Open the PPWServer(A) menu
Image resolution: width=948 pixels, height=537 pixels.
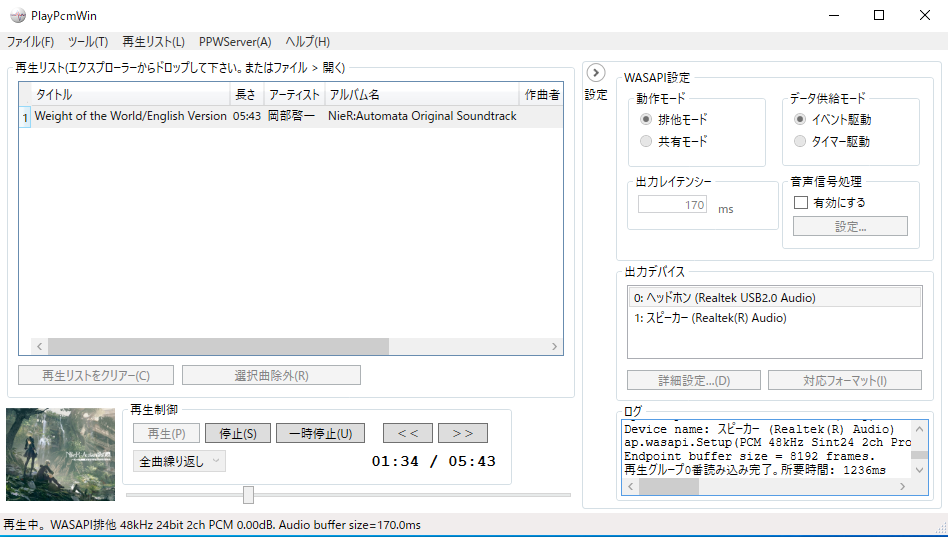pos(235,42)
